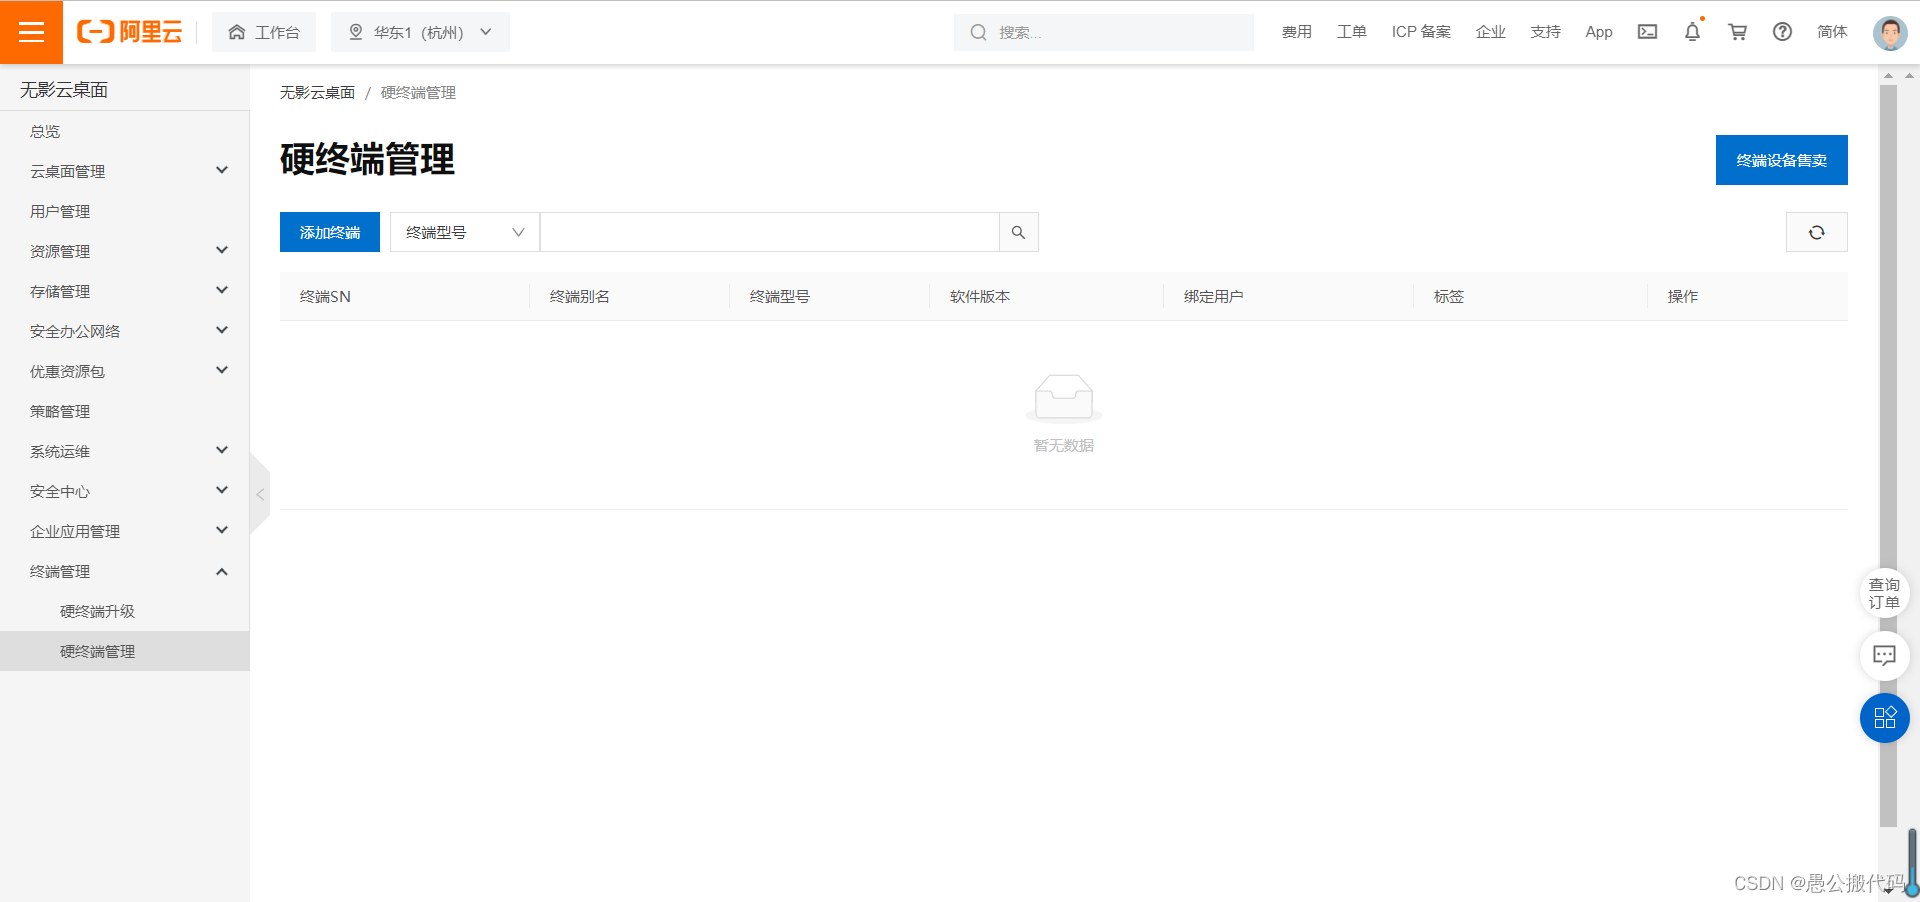Open App link in the top bar
Image resolution: width=1920 pixels, height=902 pixels.
pos(1599,32)
